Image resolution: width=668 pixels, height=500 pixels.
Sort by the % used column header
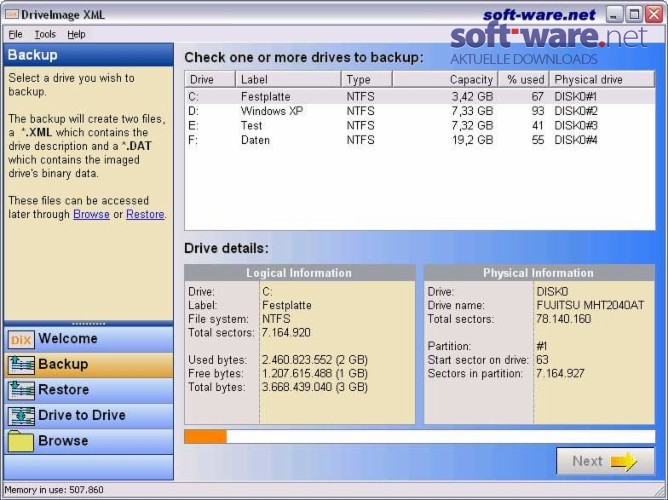coord(523,79)
